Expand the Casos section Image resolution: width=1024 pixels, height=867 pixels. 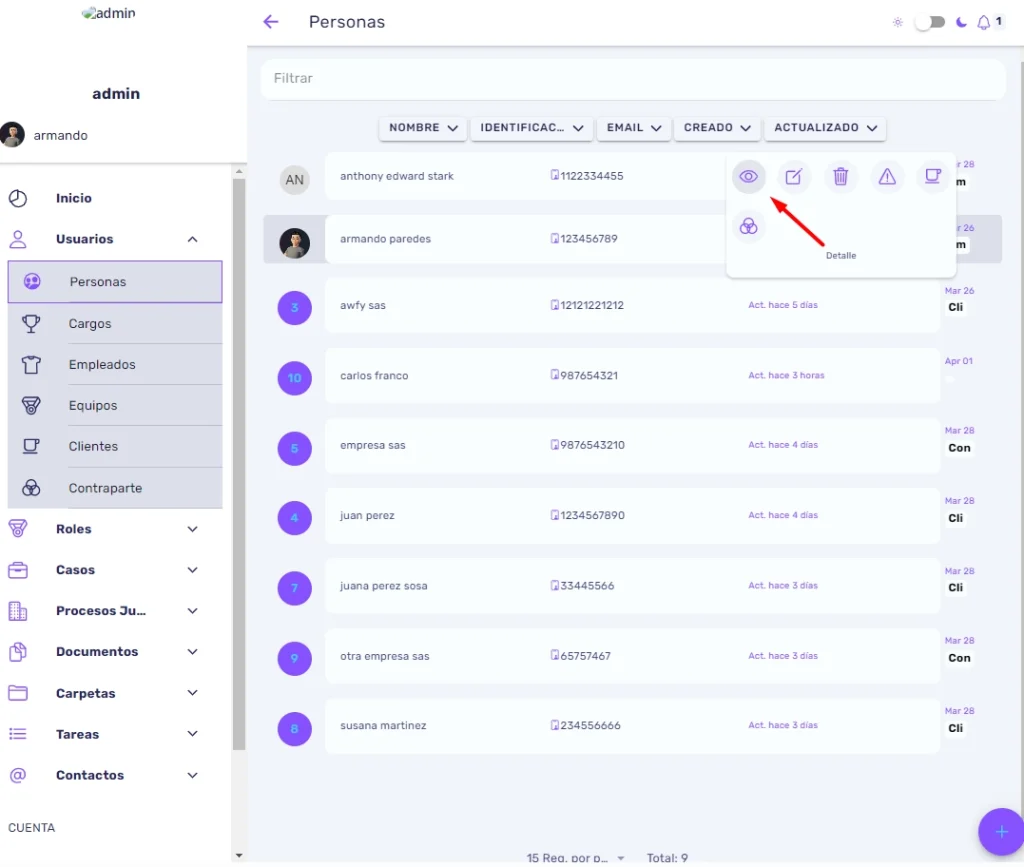point(192,570)
